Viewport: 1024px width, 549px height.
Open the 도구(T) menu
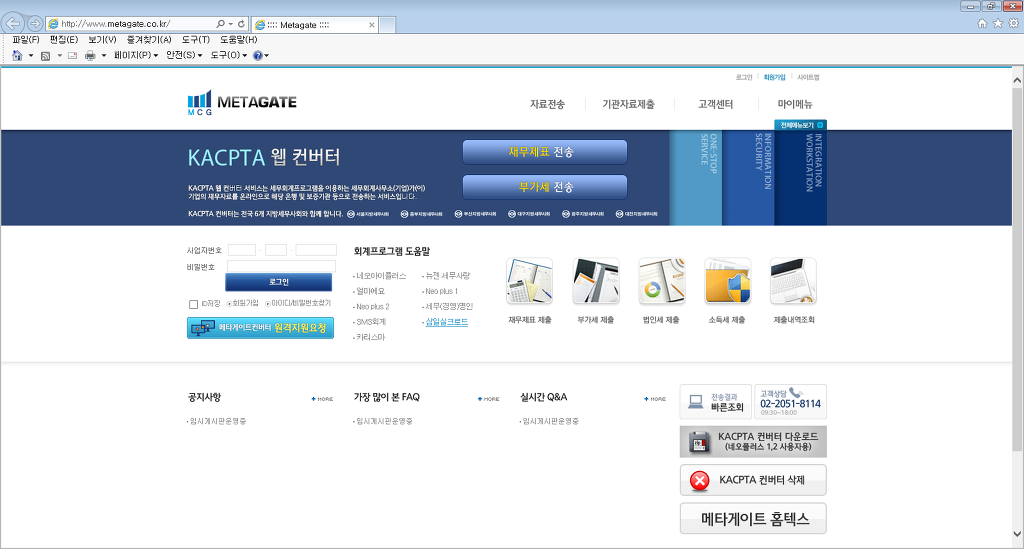[x=195, y=40]
